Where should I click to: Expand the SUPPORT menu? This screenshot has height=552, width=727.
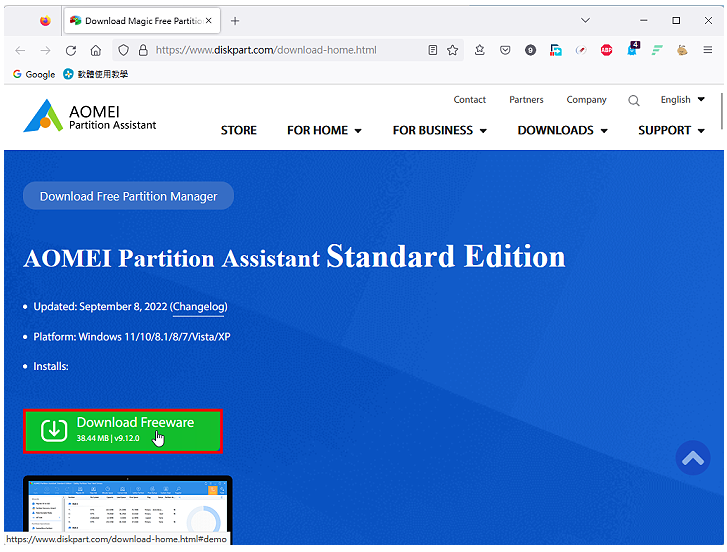click(671, 130)
